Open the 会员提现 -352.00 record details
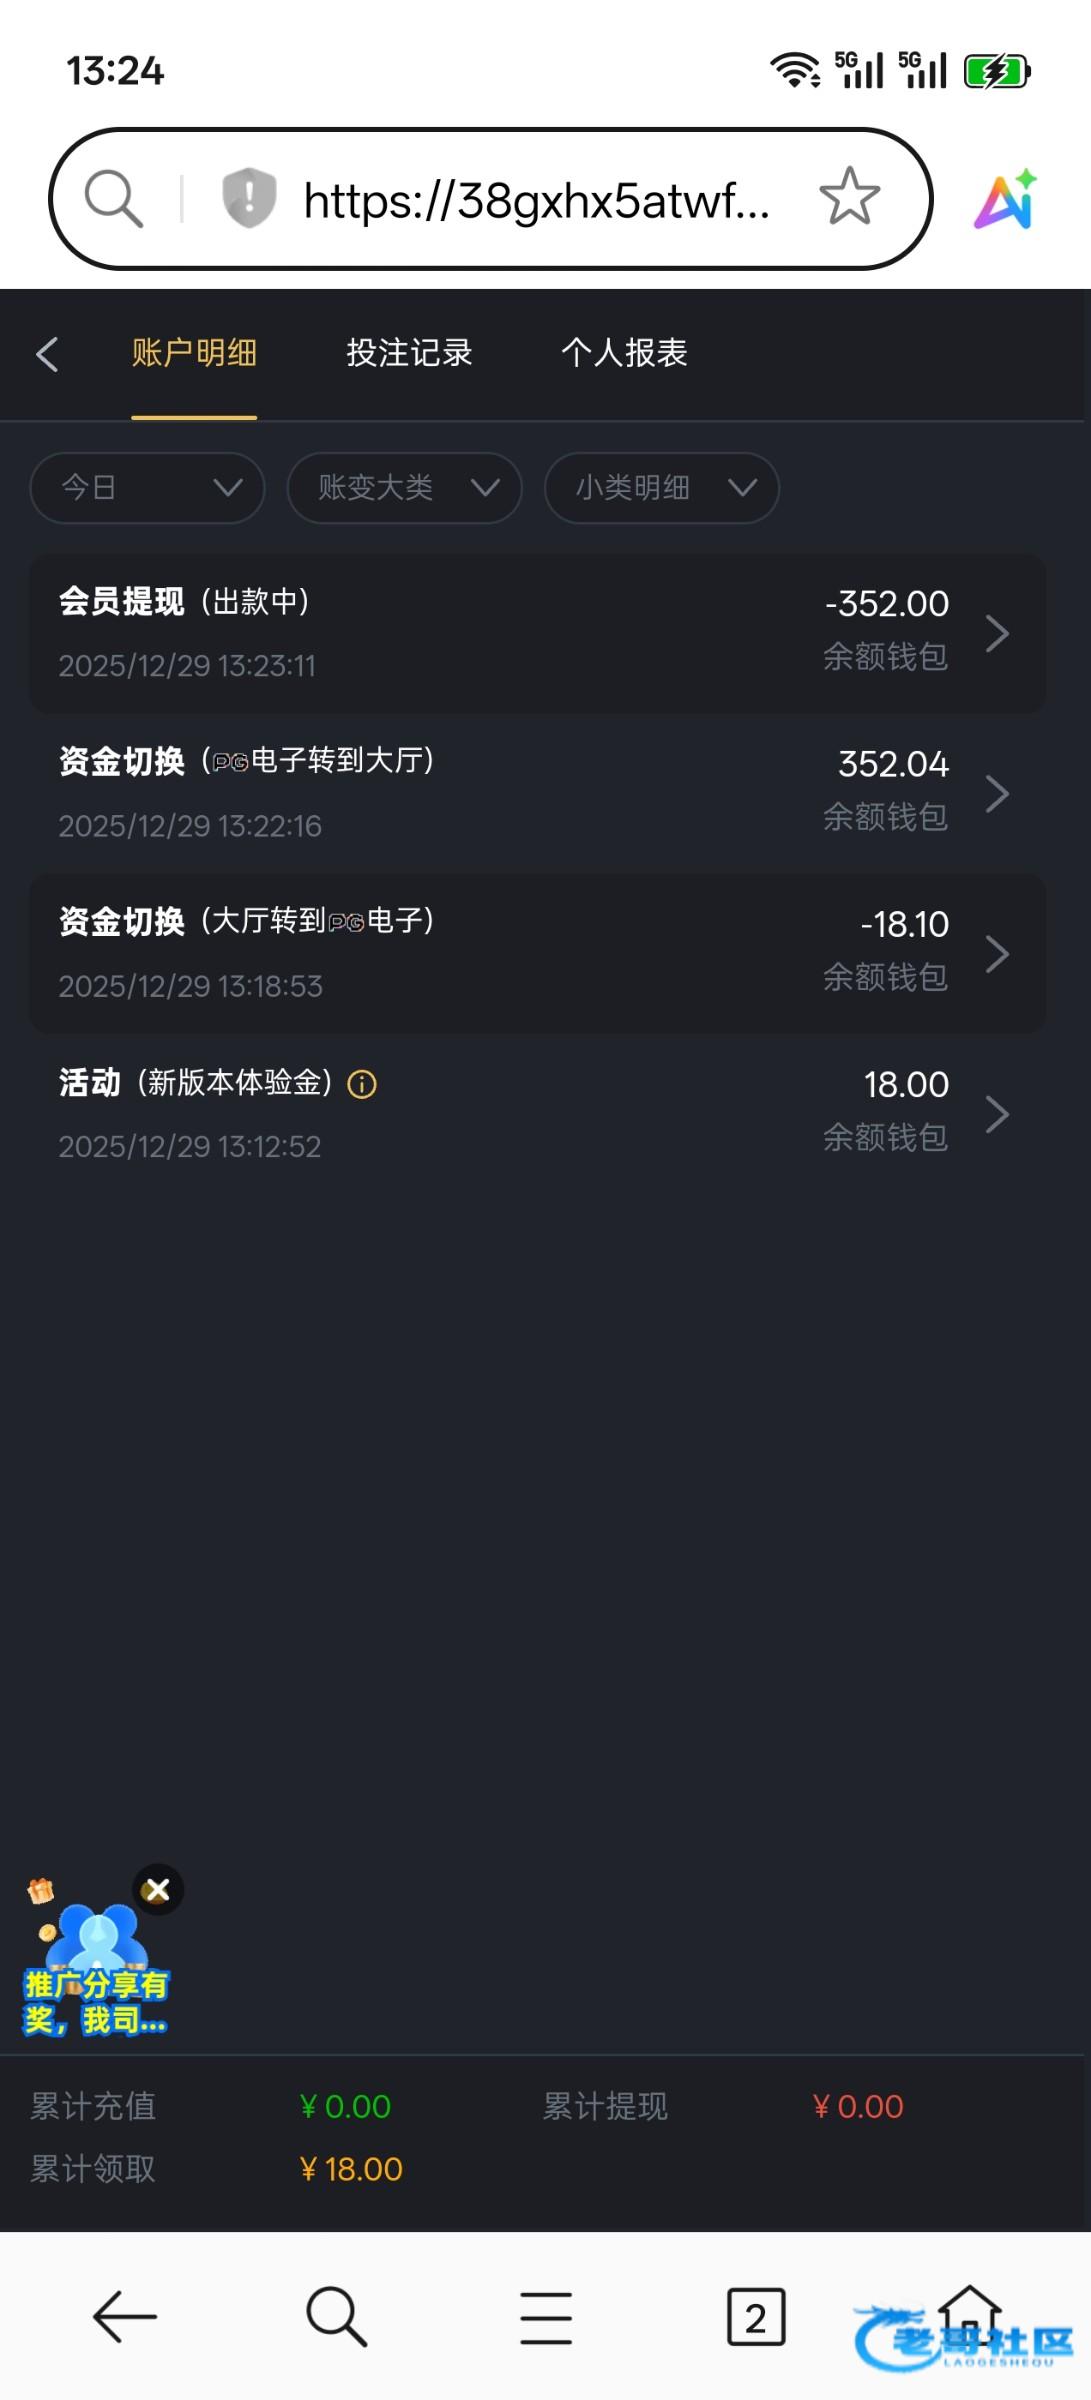The height and width of the screenshot is (2400, 1091). tap(538, 634)
